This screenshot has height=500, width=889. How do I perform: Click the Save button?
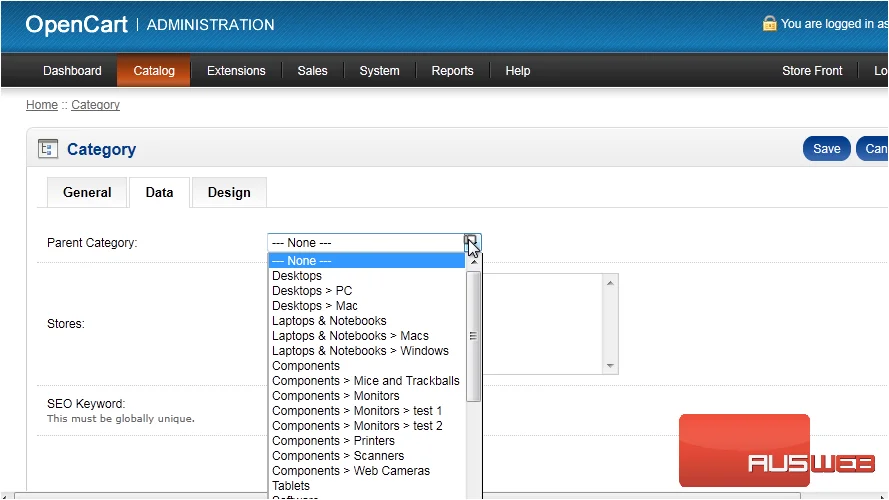pyautogui.click(x=827, y=149)
